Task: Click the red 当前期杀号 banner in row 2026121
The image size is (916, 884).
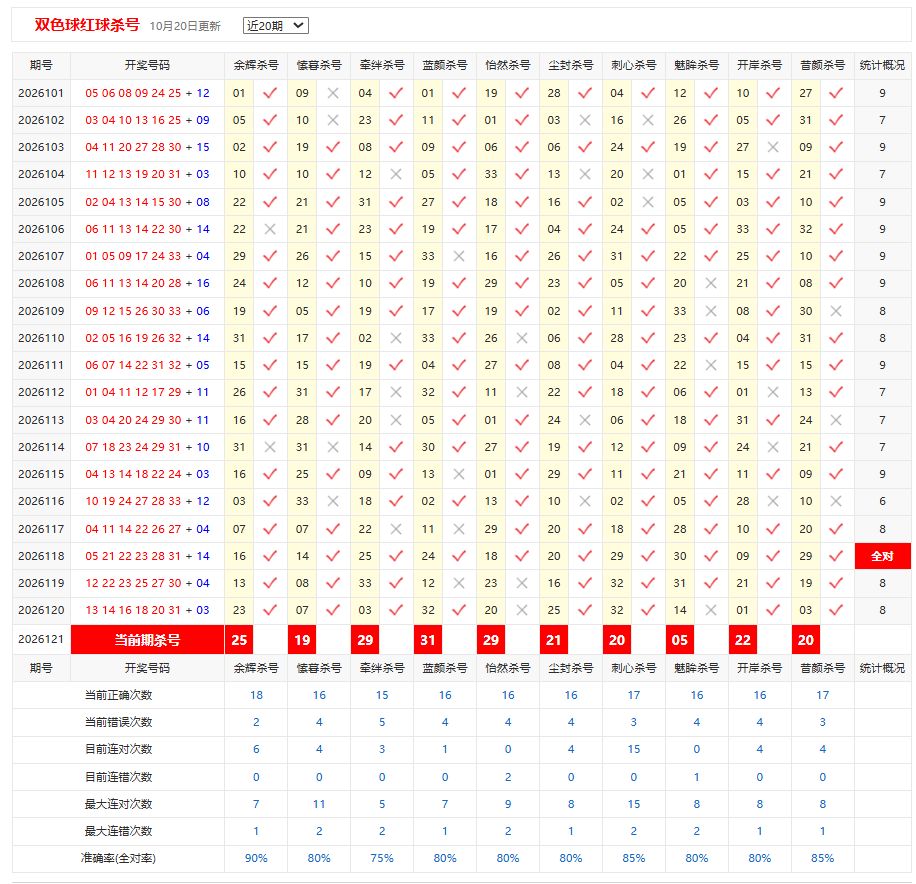Action: (x=147, y=640)
